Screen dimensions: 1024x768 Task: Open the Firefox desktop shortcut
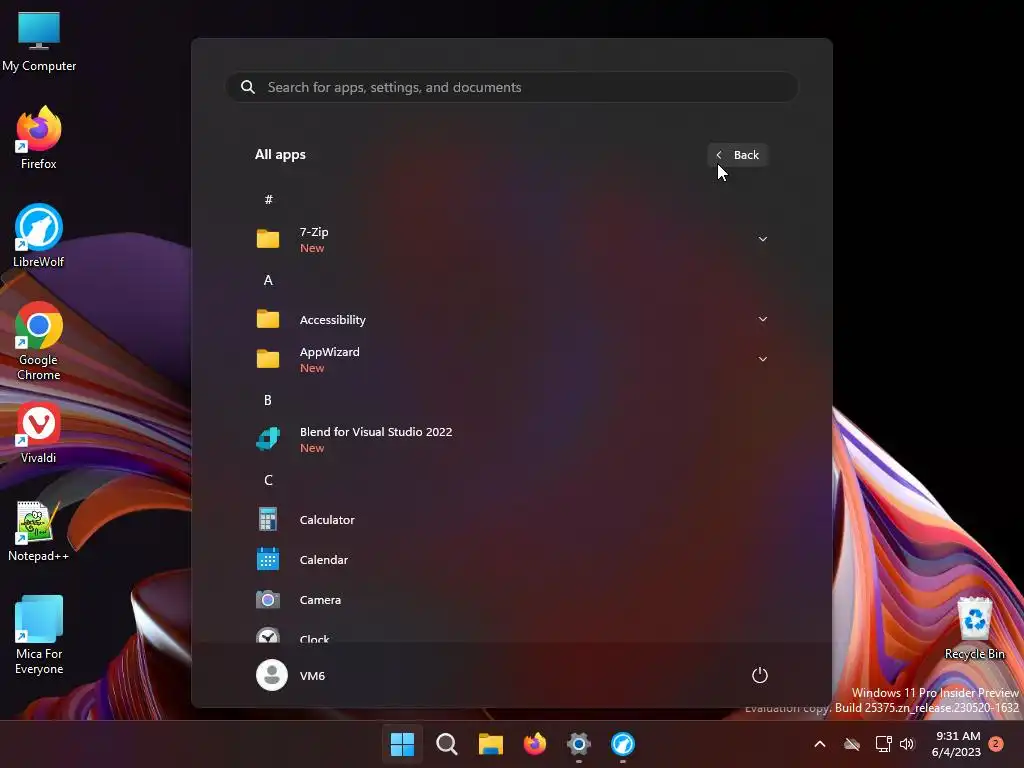[39, 138]
